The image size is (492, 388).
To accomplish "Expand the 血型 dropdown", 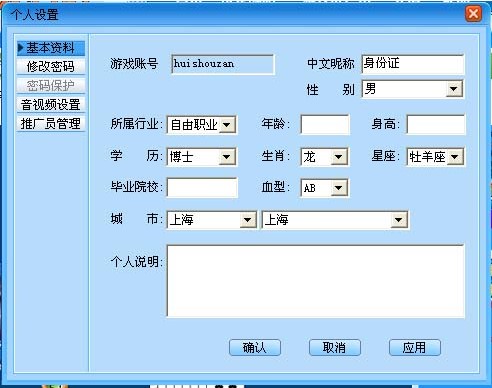I will point(325,188).
